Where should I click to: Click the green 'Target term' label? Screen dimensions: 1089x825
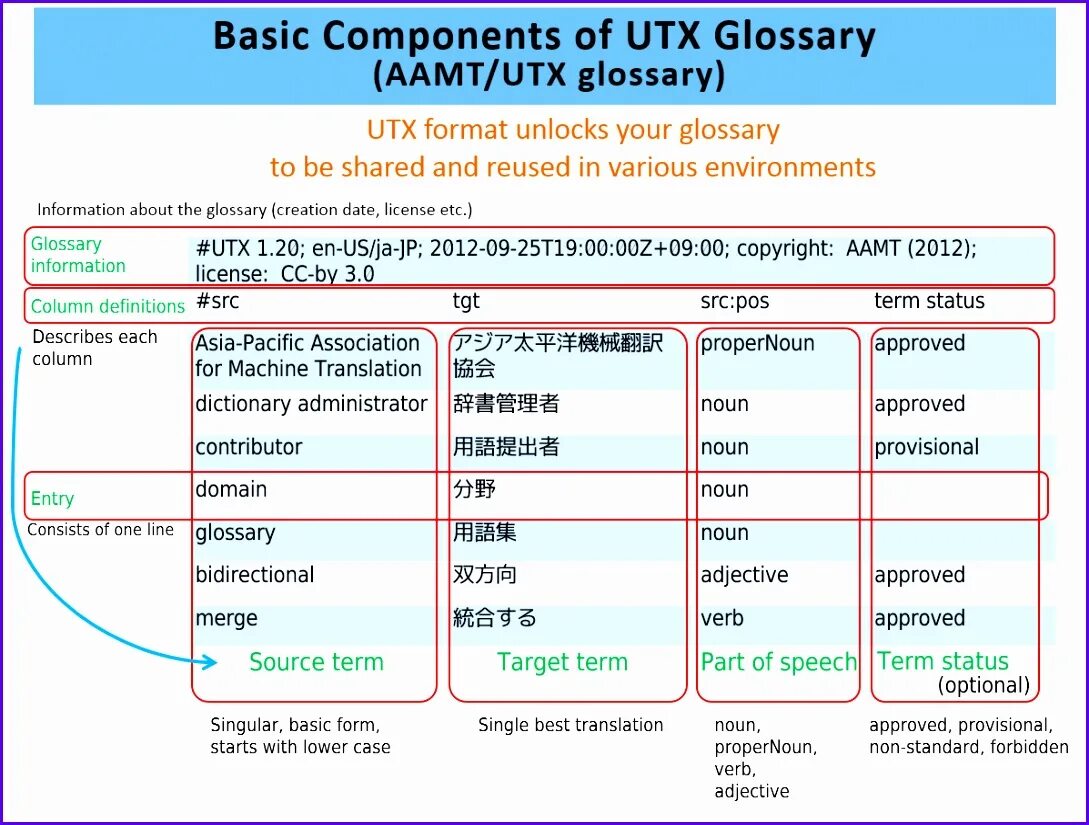click(x=562, y=662)
